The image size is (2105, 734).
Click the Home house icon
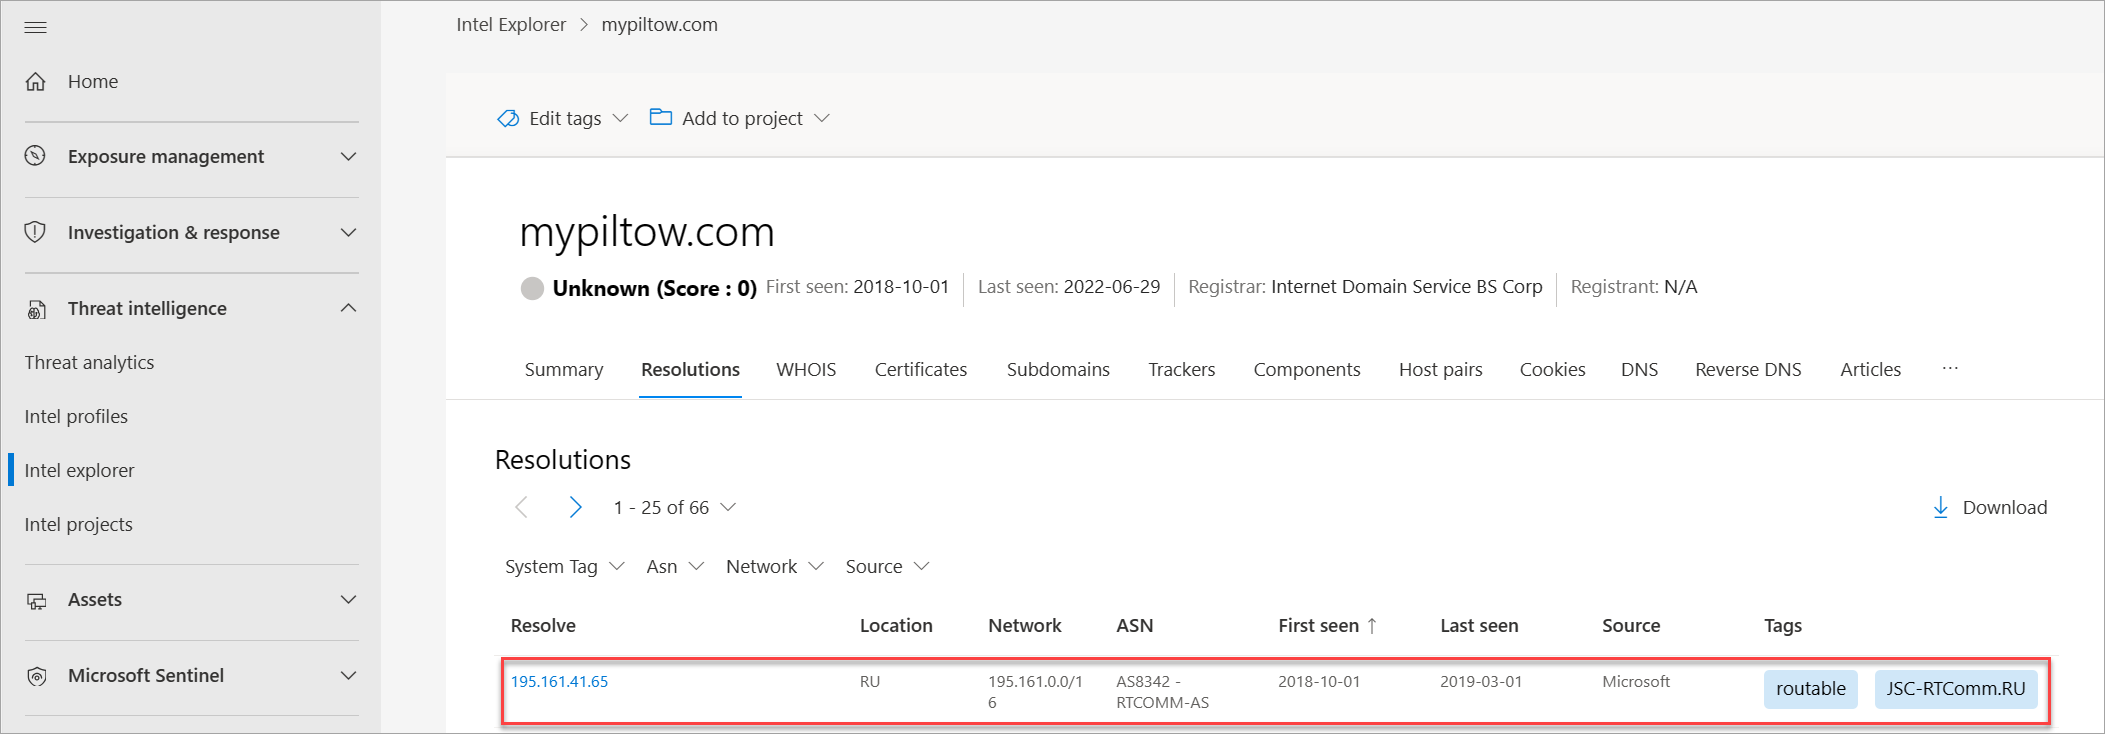[36, 82]
